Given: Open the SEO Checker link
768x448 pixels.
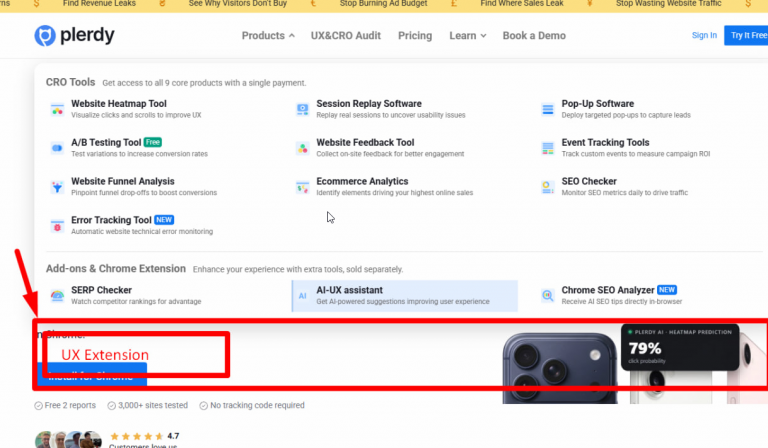Looking at the screenshot, I should tap(589, 181).
